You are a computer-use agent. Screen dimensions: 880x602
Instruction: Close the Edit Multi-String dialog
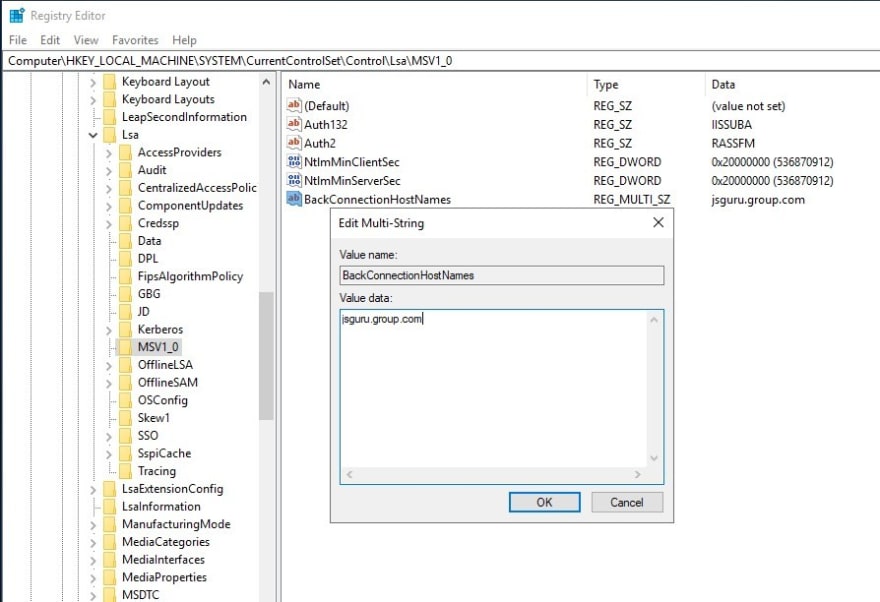tap(658, 223)
